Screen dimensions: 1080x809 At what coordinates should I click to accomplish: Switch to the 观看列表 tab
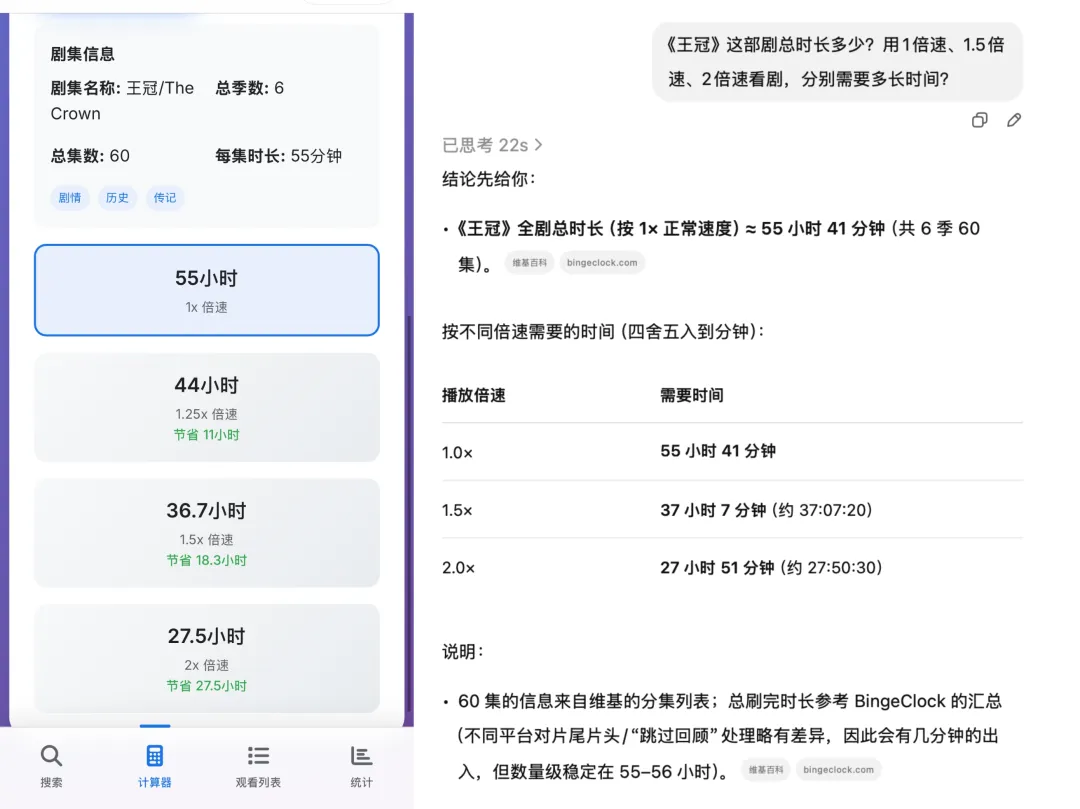[257, 767]
